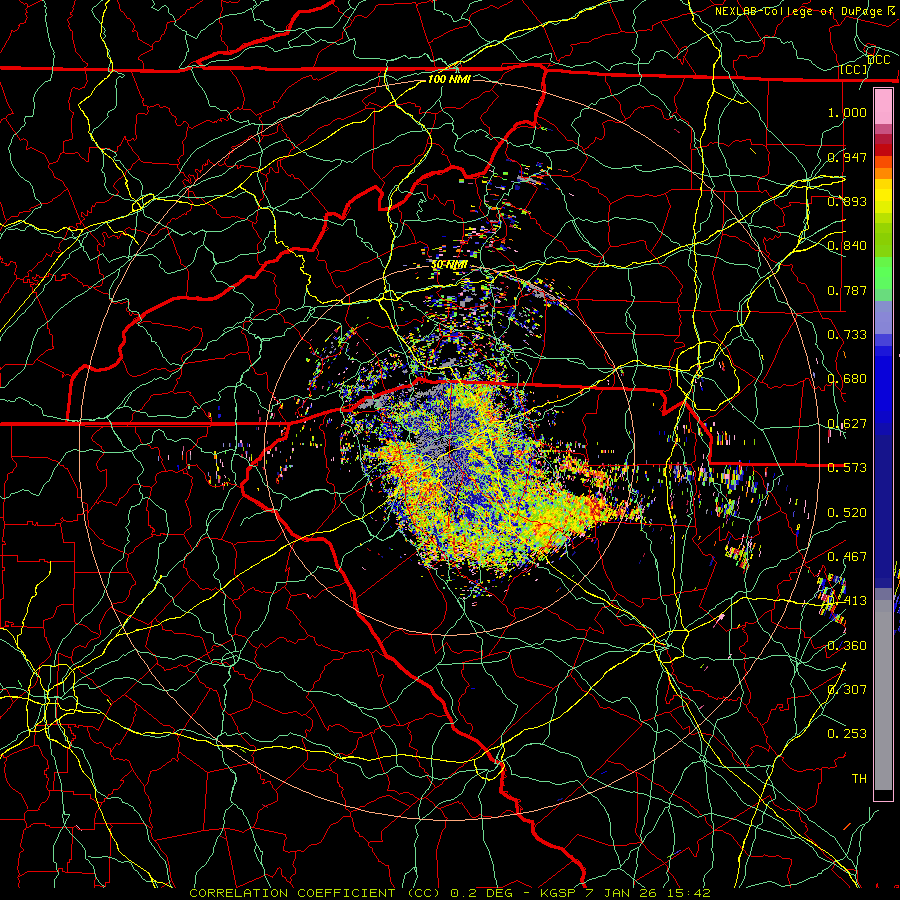Select the 0.467 scale value
The height and width of the screenshot is (900, 900).
click(847, 557)
